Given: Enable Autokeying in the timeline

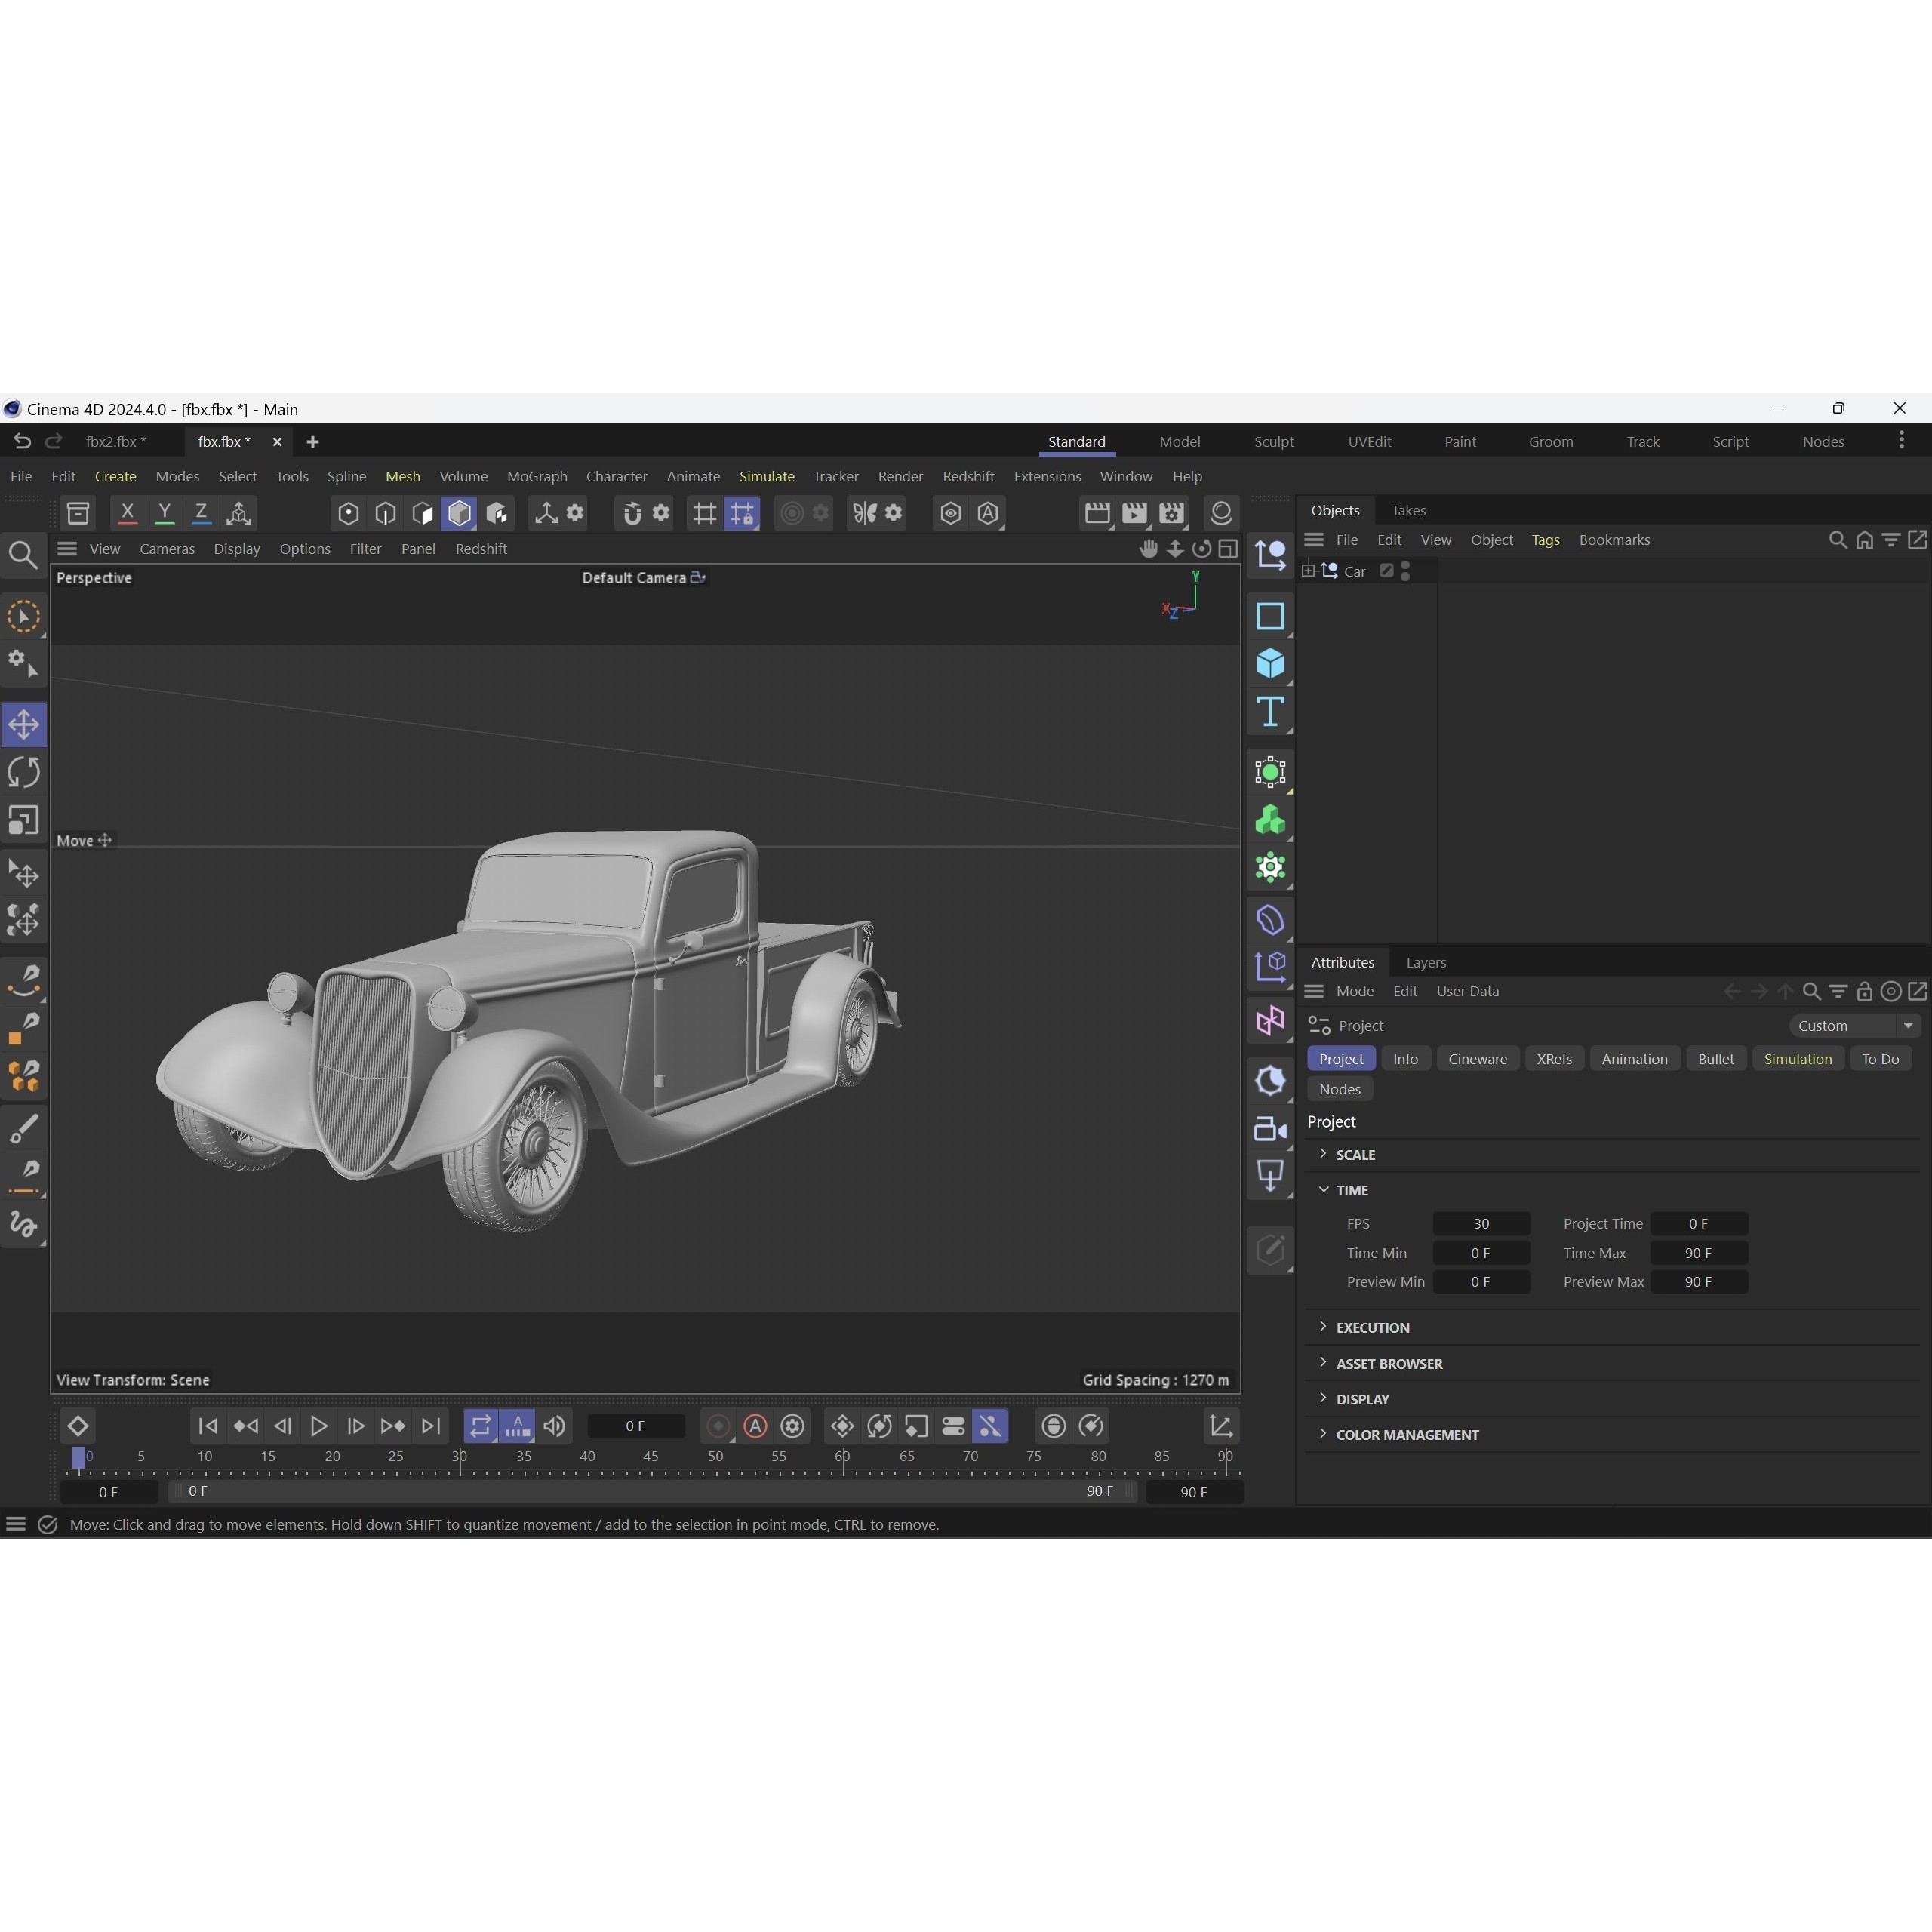Looking at the screenshot, I should click(x=754, y=1427).
